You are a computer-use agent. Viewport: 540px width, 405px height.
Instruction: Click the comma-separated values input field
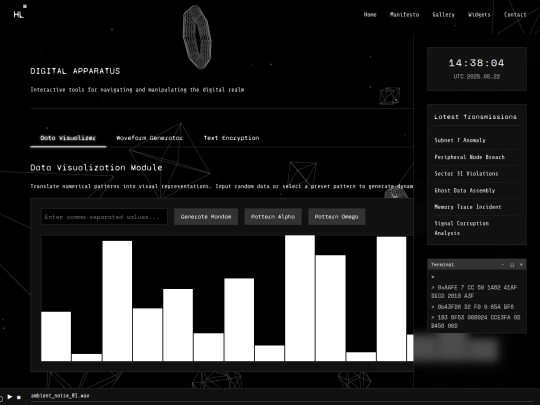[x=104, y=217]
